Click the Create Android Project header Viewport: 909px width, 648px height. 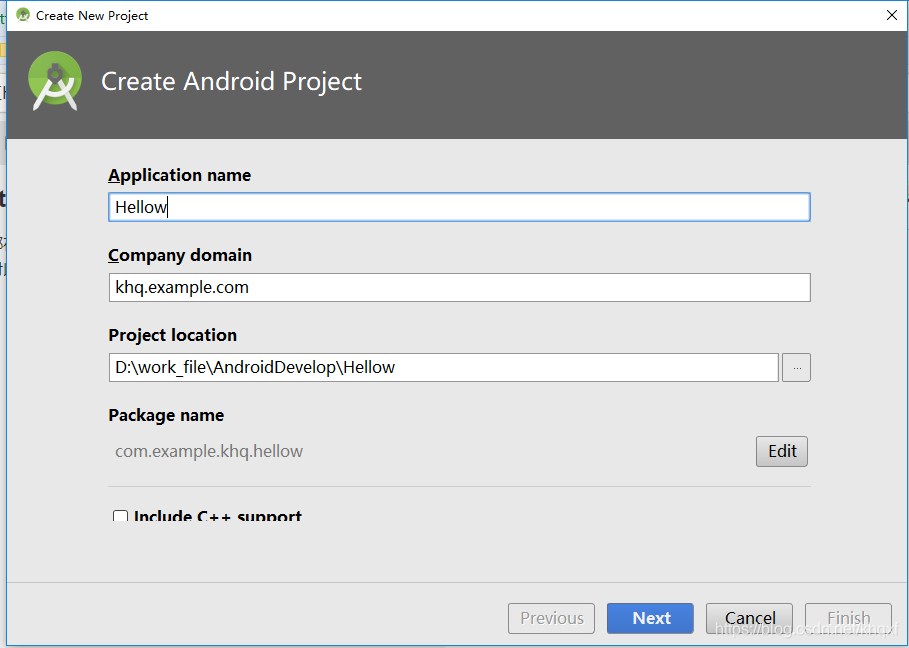coord(231,81)
